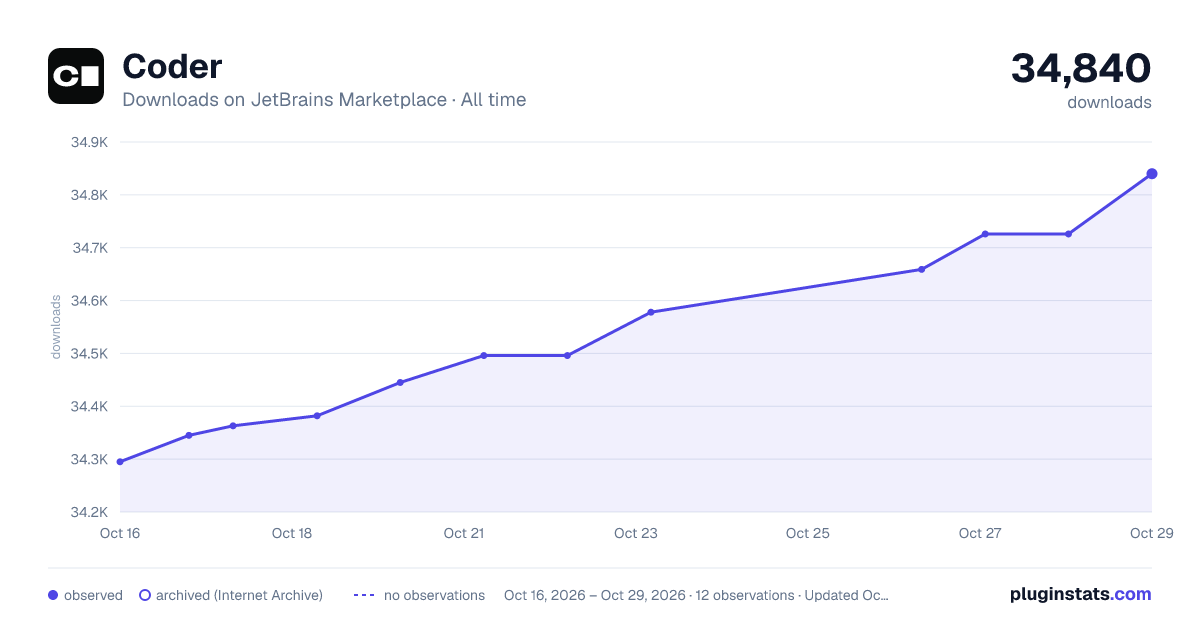Image resolution: width=1200 pixels, height=630 pixels.
Task: Click the 'Oct 25' x-axis label
Action: coord(808,533)
